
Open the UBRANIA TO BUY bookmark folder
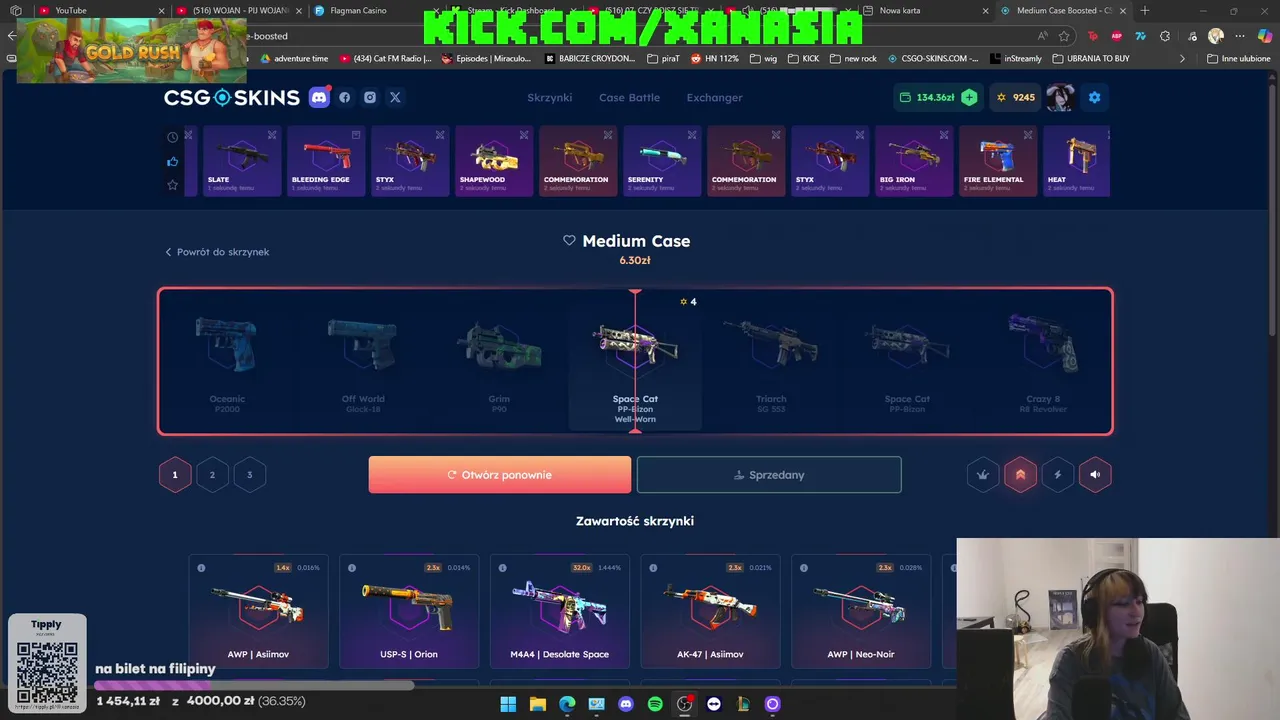click(1090, 58)
